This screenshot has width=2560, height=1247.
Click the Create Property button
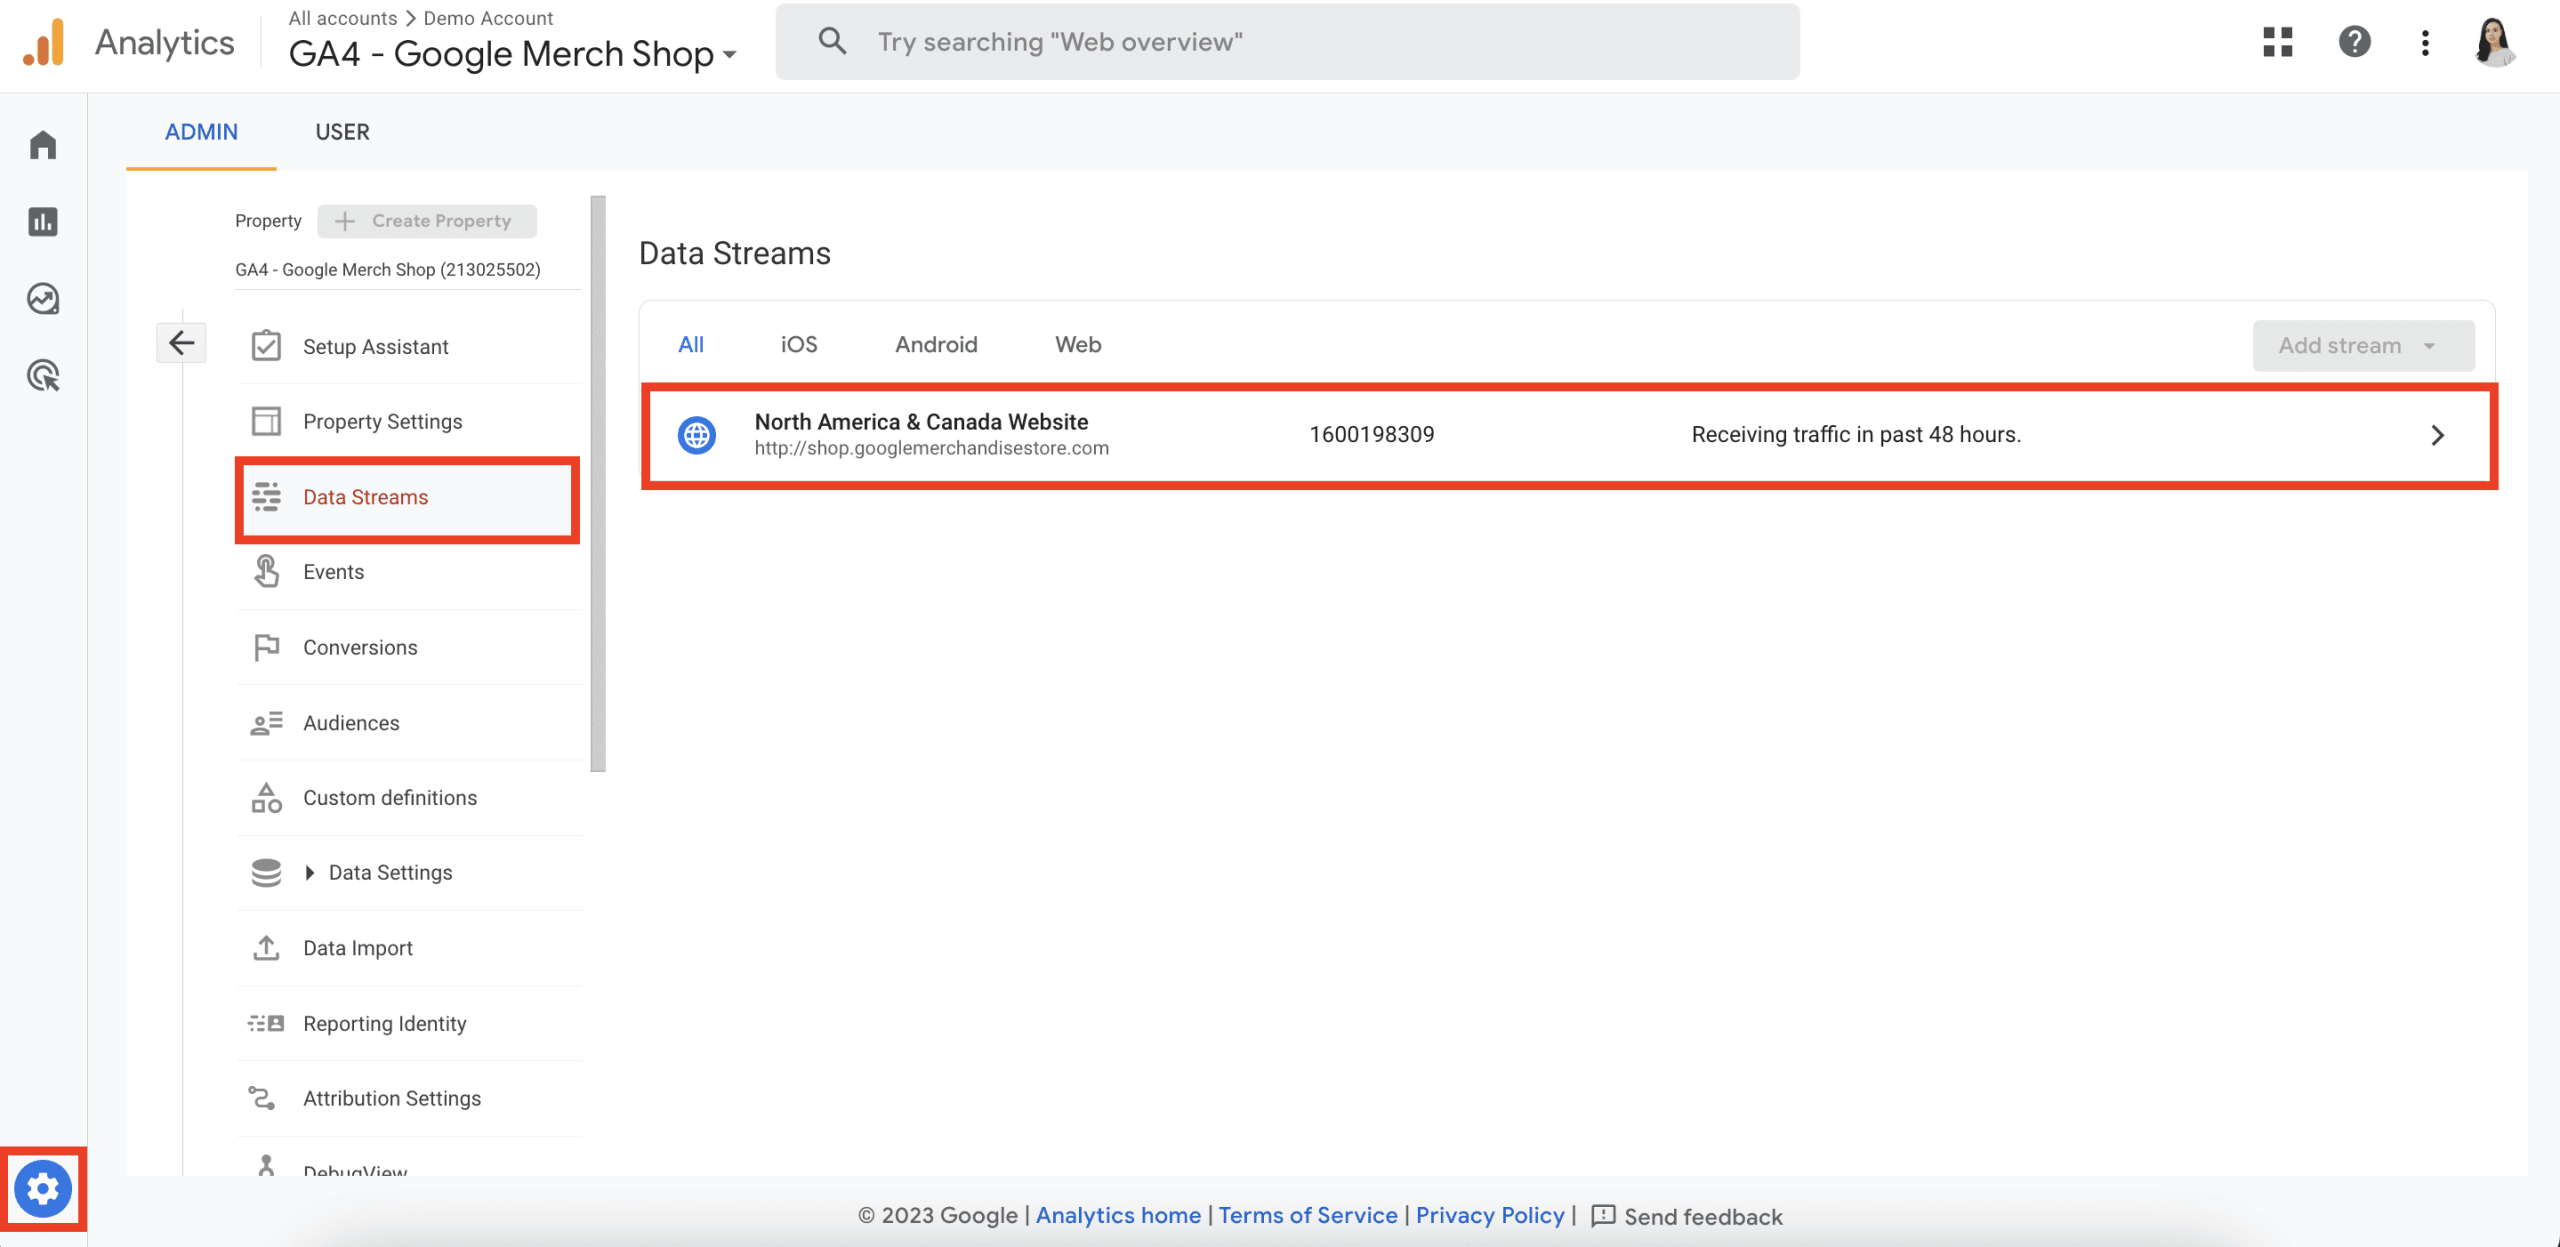click(x=427, y=221)
